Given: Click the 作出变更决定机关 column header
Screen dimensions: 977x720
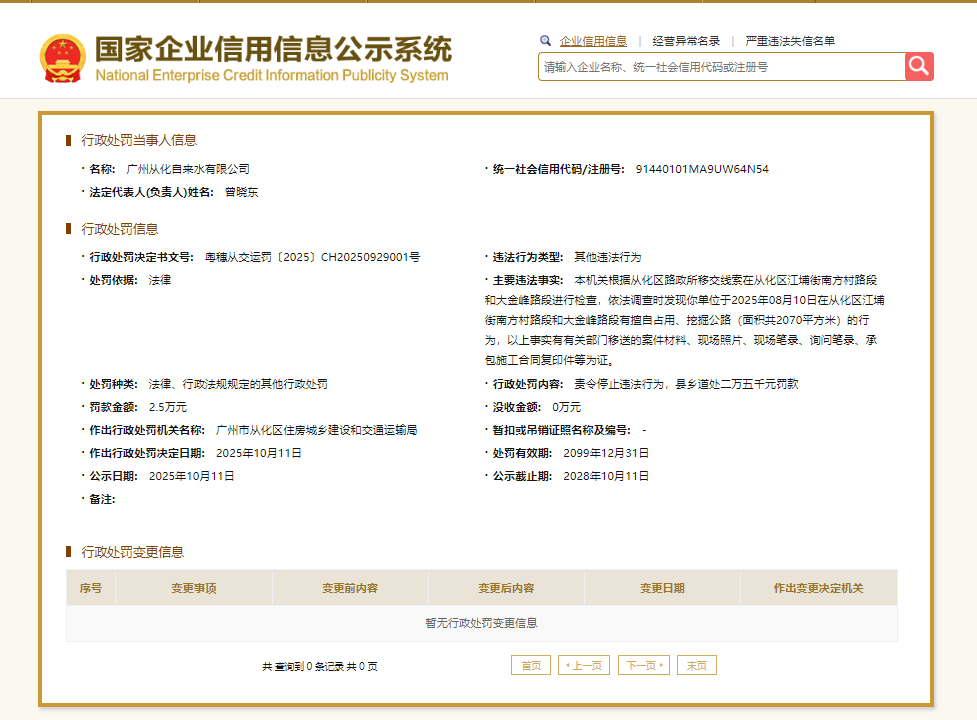Looking at the screenshot, I should 818,588.
